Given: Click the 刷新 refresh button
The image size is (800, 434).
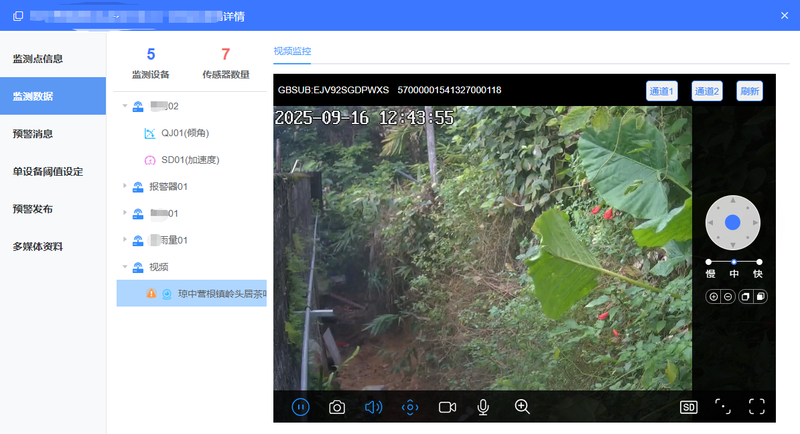Looking at the screenshot, I should pos(749,91).
